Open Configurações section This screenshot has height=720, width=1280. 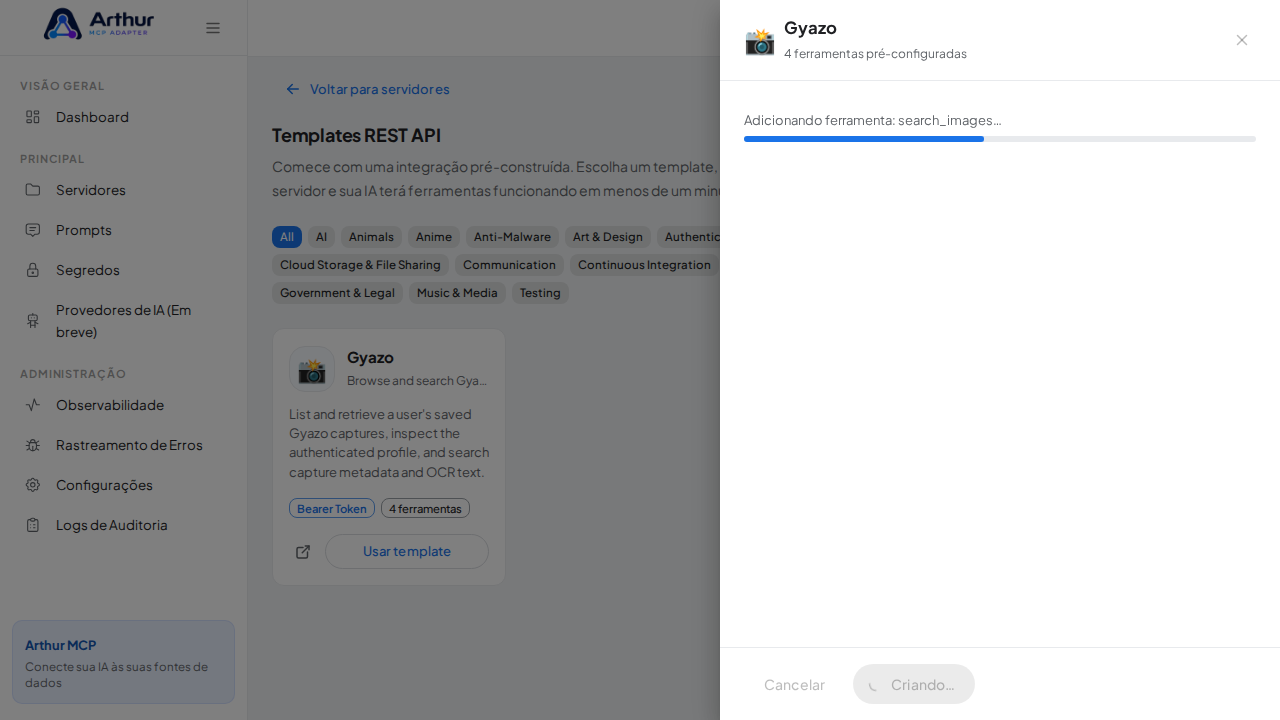(x=123, y=485)
